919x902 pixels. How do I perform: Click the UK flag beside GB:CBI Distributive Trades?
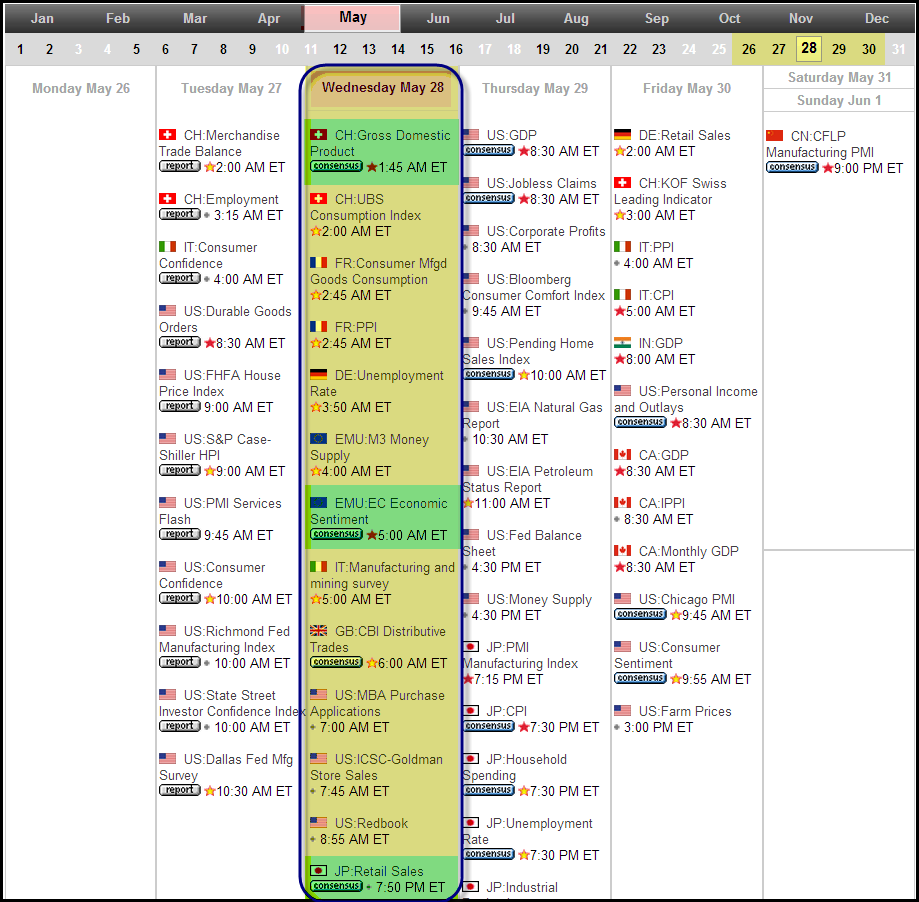[318, 631]
